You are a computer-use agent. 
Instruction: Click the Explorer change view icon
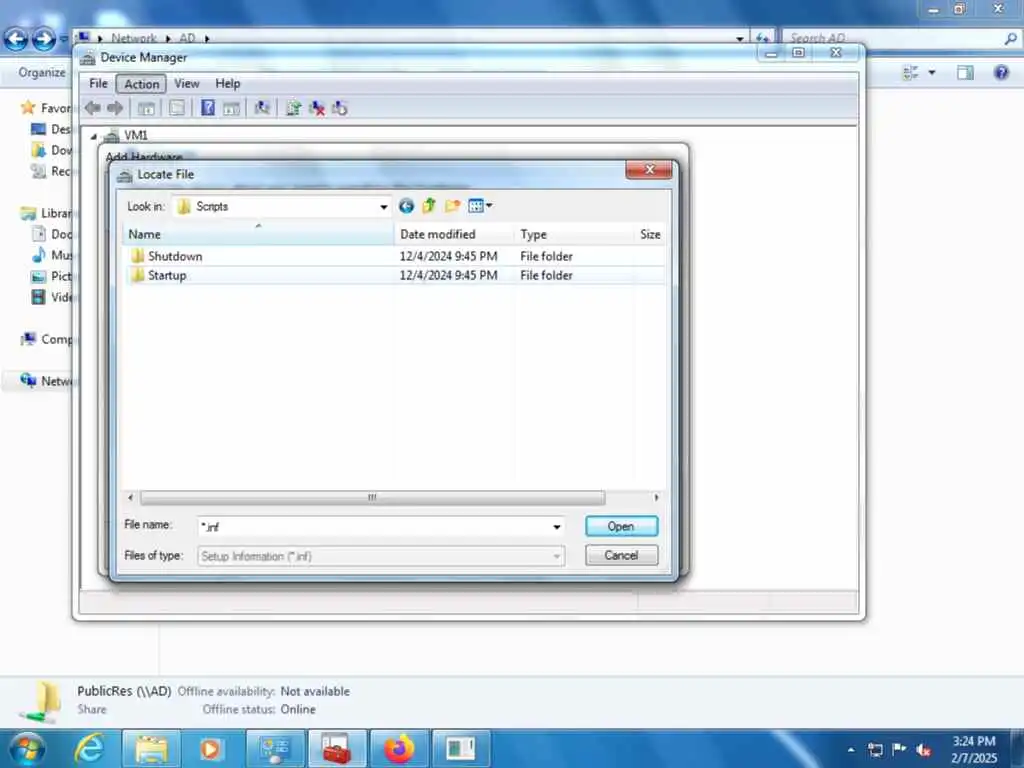point(910,72)
